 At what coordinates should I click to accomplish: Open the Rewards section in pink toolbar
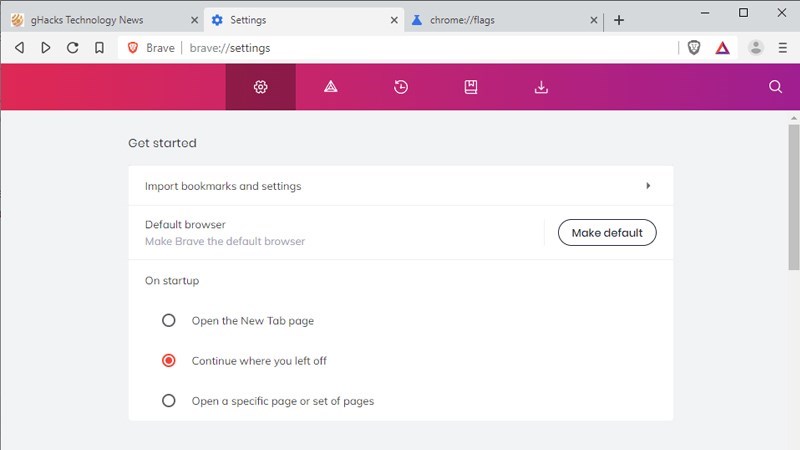(x=331, y=87)
